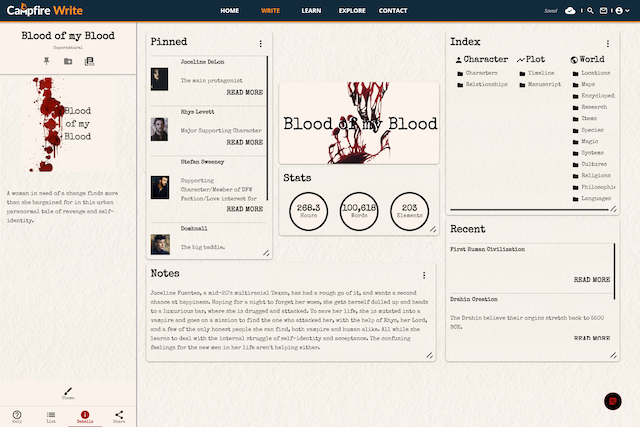
Task: Select Stefan Sweeney portrait thumbnail
Action: (x=160, y=187)
